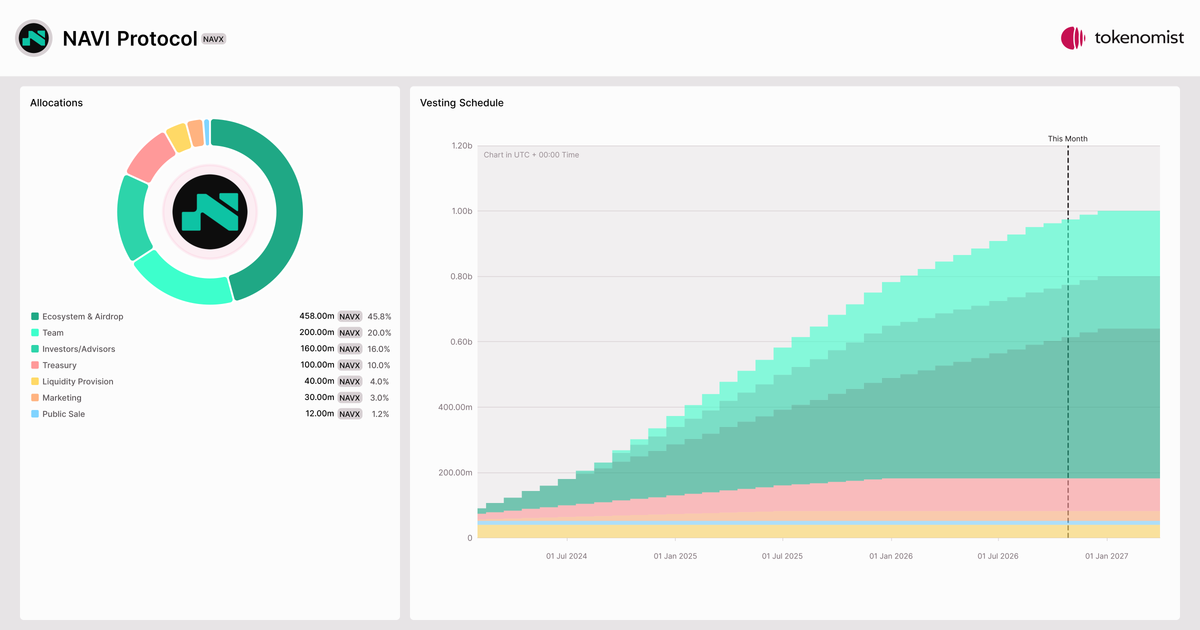
Task: Click the 1.20b y-axis label
Action: pos(461,146)
